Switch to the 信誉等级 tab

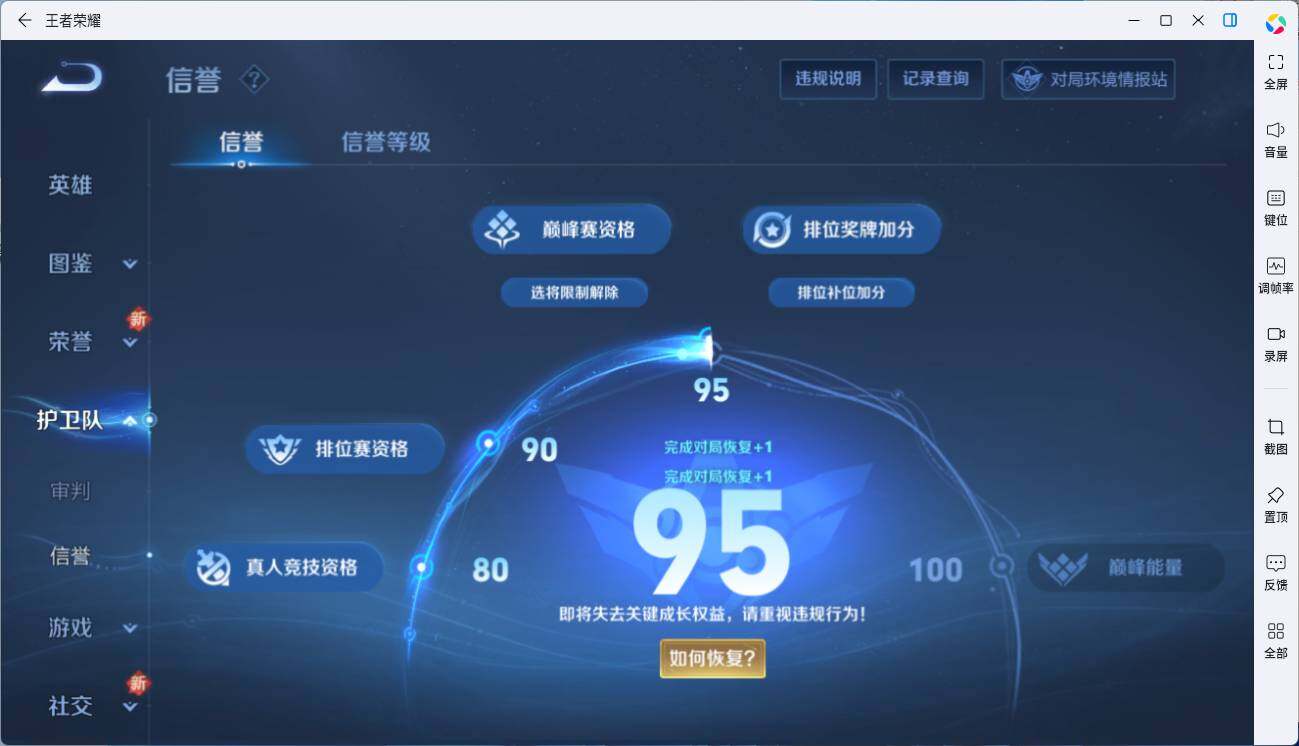coord(386,142)
